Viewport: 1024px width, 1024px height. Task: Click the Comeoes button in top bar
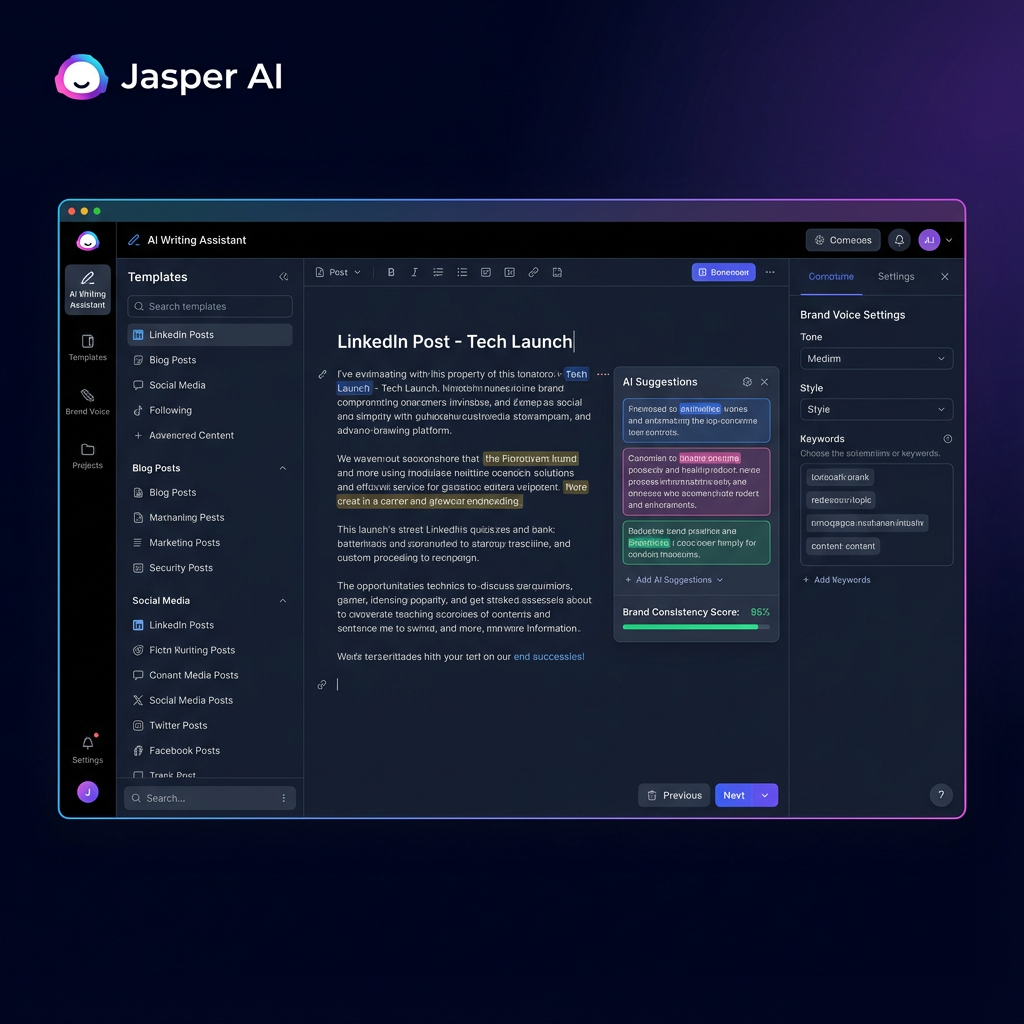842,240
